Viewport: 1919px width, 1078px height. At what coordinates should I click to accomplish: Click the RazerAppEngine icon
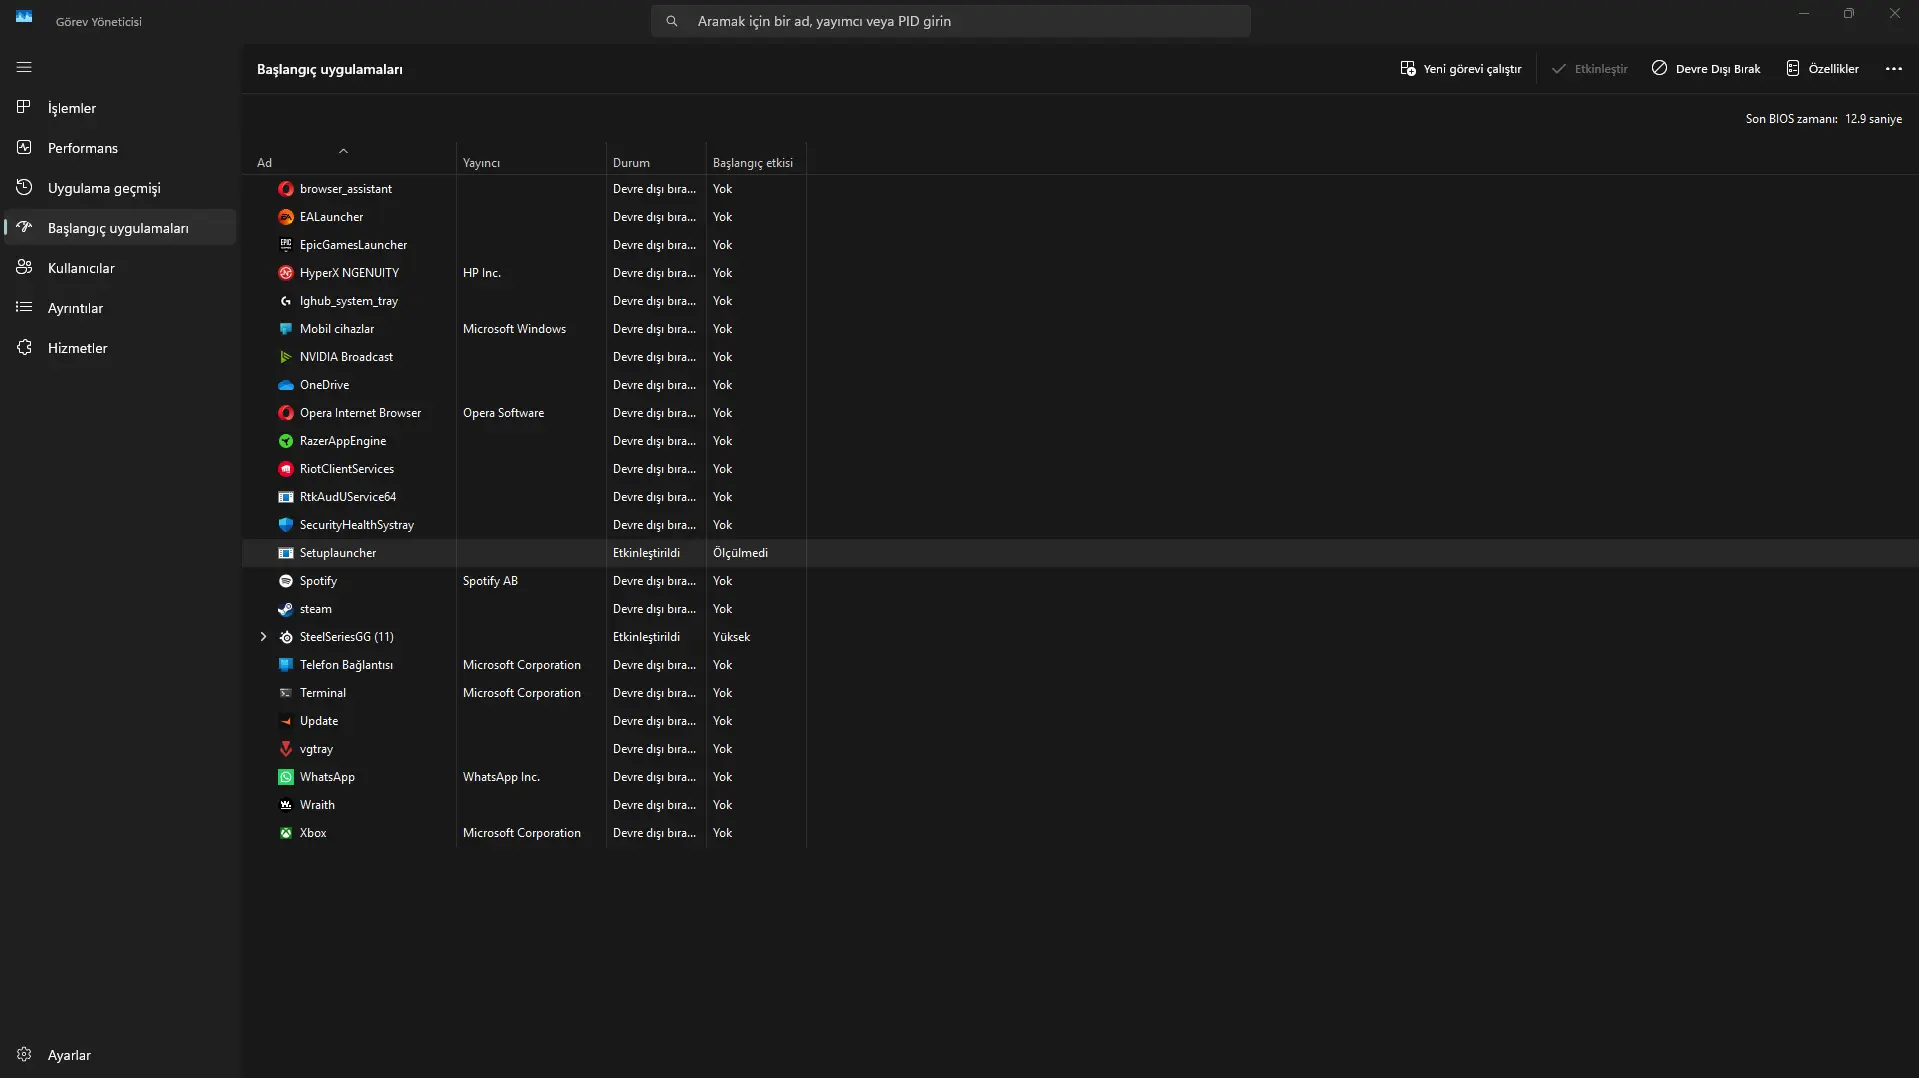(x=286, y=441)
